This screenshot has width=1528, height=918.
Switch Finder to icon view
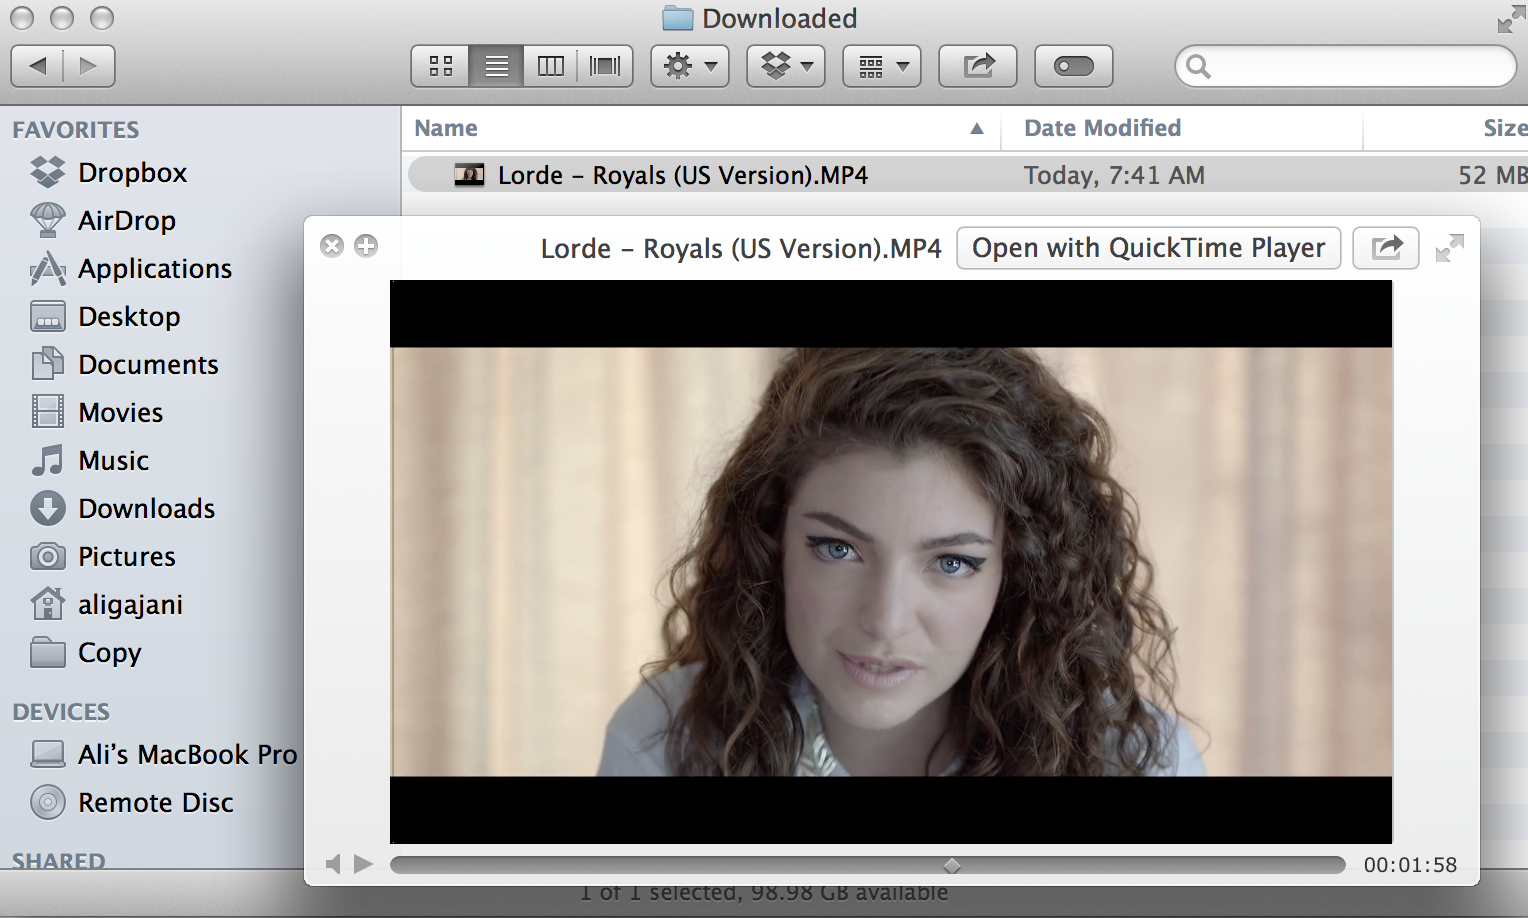click(x=440, y=66)
